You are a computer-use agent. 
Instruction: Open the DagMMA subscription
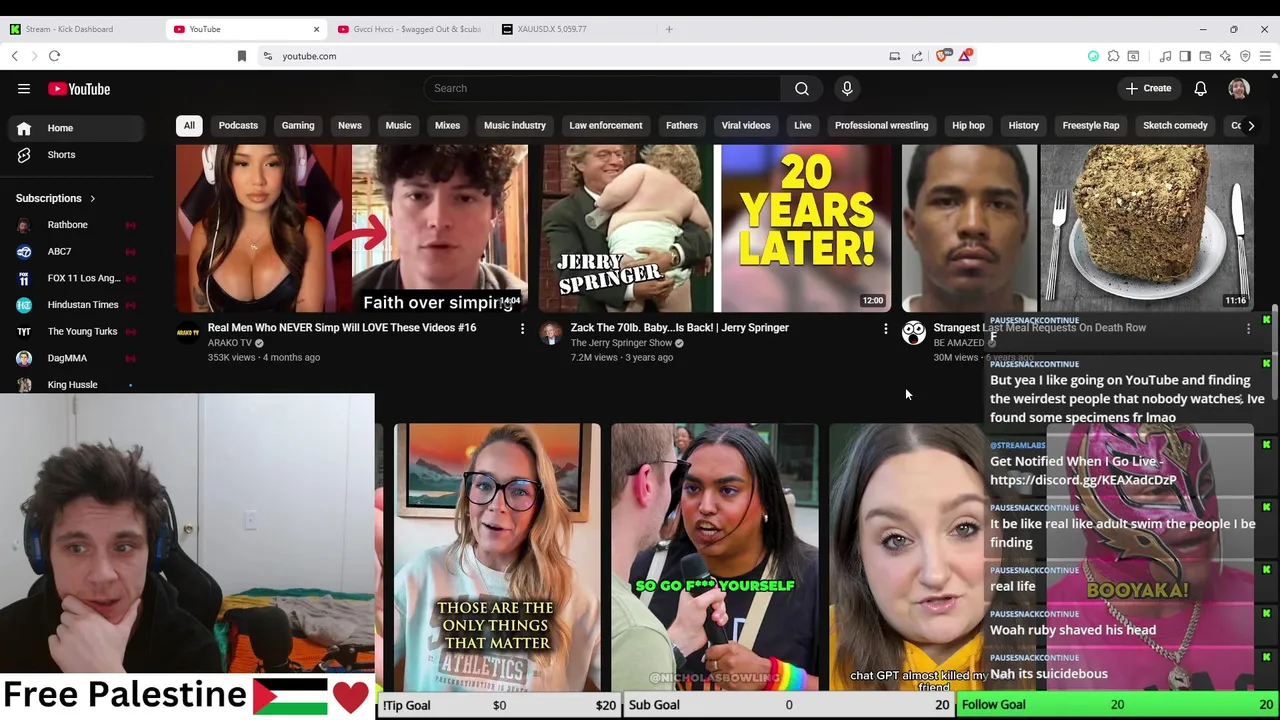77,358
